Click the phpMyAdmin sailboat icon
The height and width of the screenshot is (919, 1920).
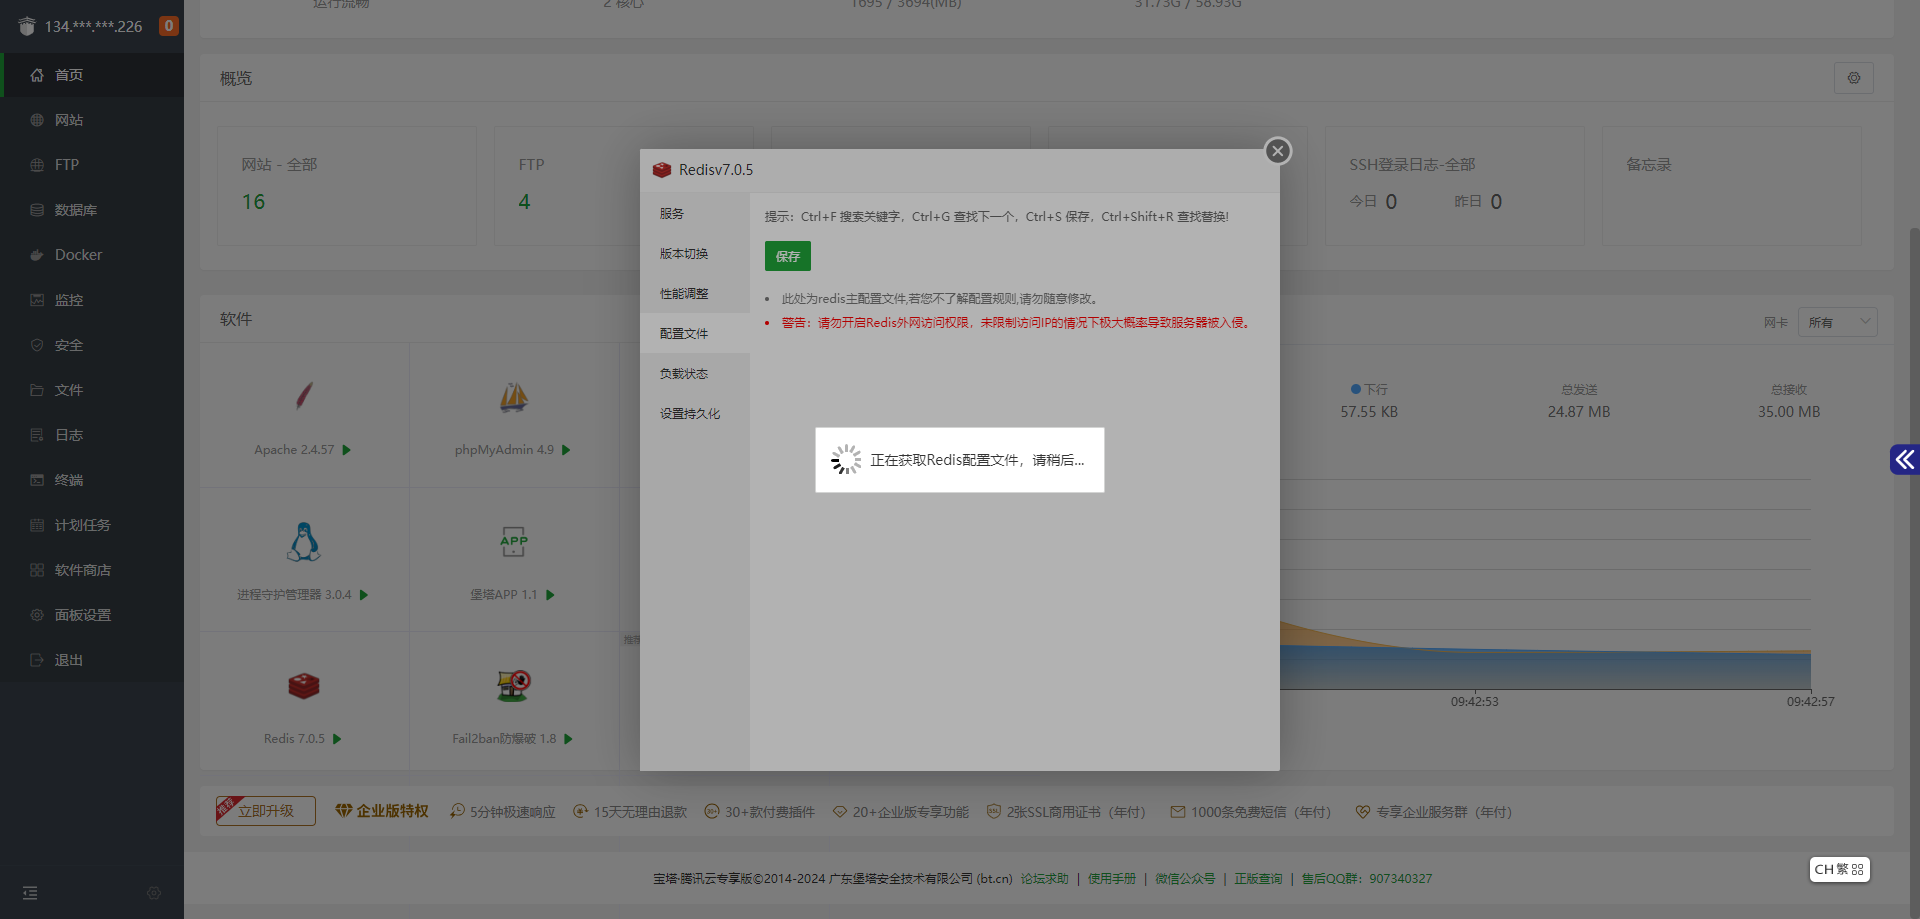tap(514, 397)
